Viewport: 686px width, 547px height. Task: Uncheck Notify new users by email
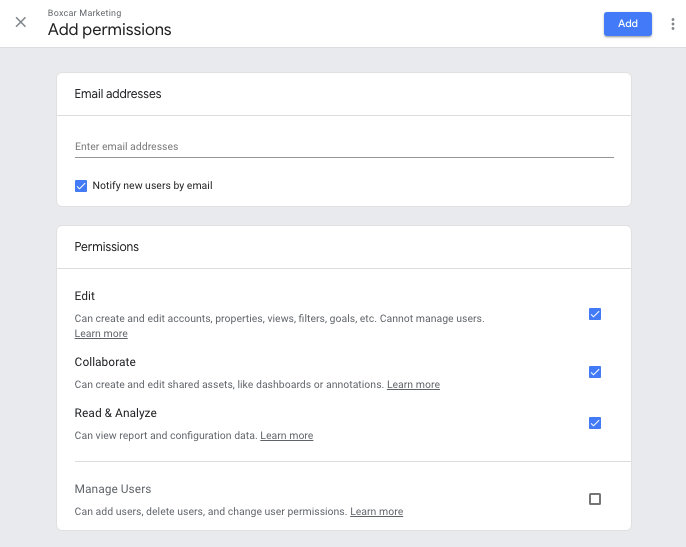click(x=81, y=186)
